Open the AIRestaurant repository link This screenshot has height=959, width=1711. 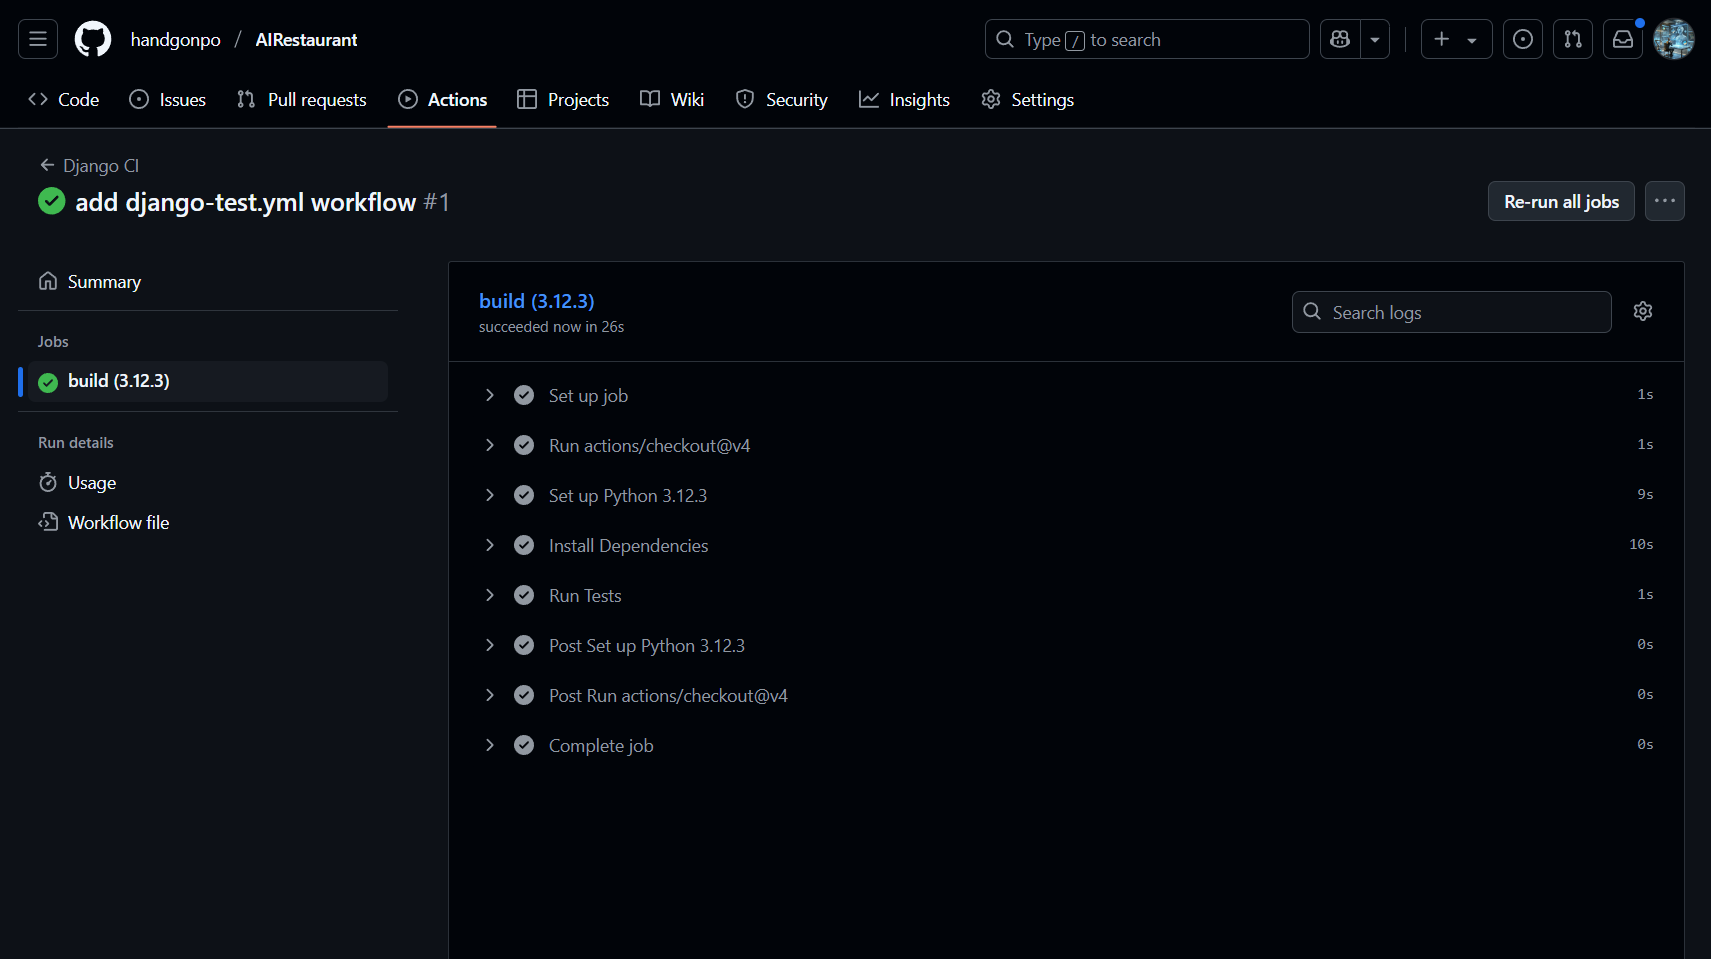point(306,39)
